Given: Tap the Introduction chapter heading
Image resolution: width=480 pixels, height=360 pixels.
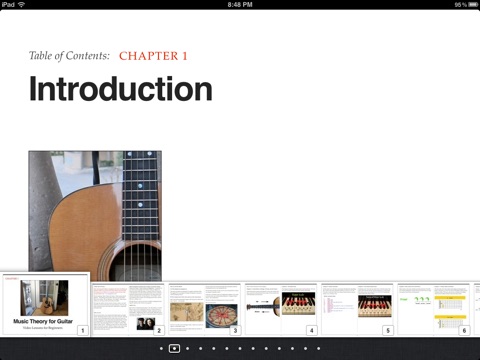Looking at the screenshot, I should 121,89.
